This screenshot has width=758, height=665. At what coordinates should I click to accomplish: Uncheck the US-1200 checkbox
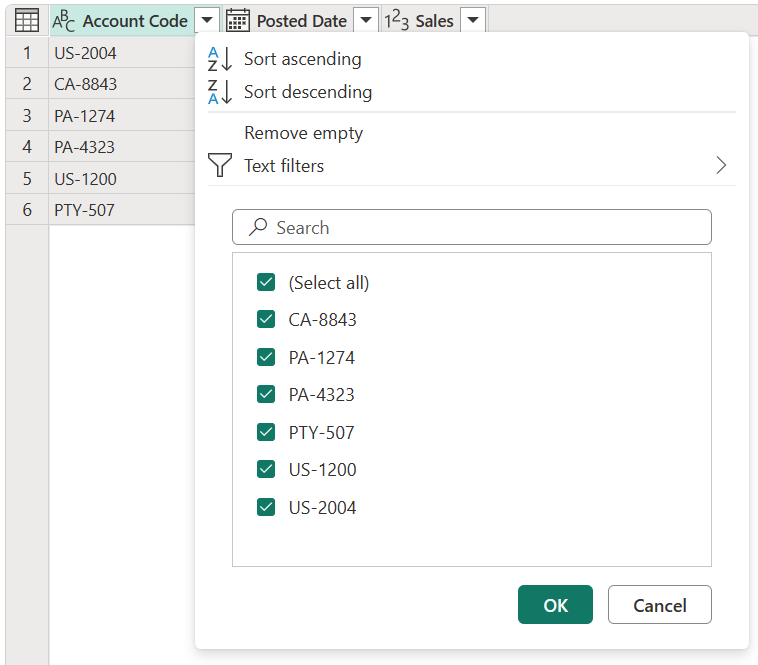pyautogui.click(x=266, y=469)
